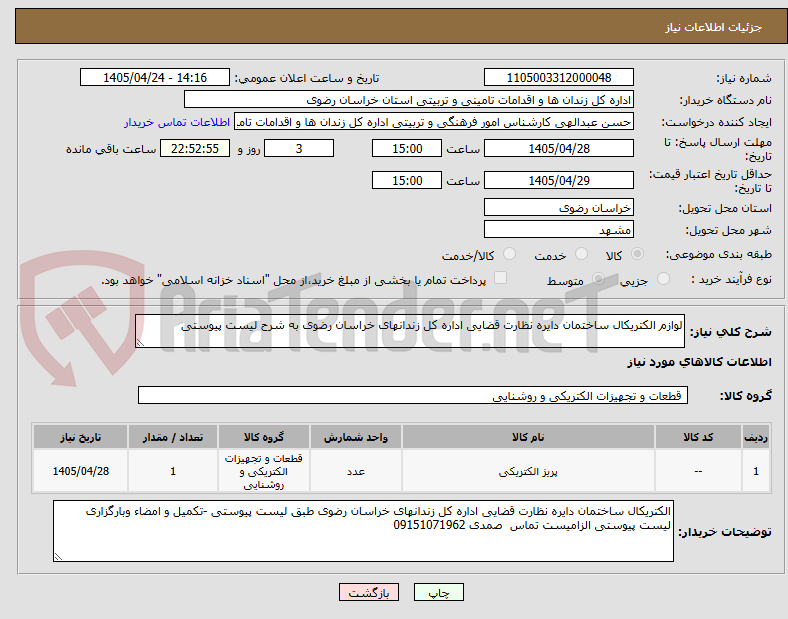Click the تعداد / مقدار column header
Image resolution: width=788 pixels, height=619 pixels.
coord(173,437)
